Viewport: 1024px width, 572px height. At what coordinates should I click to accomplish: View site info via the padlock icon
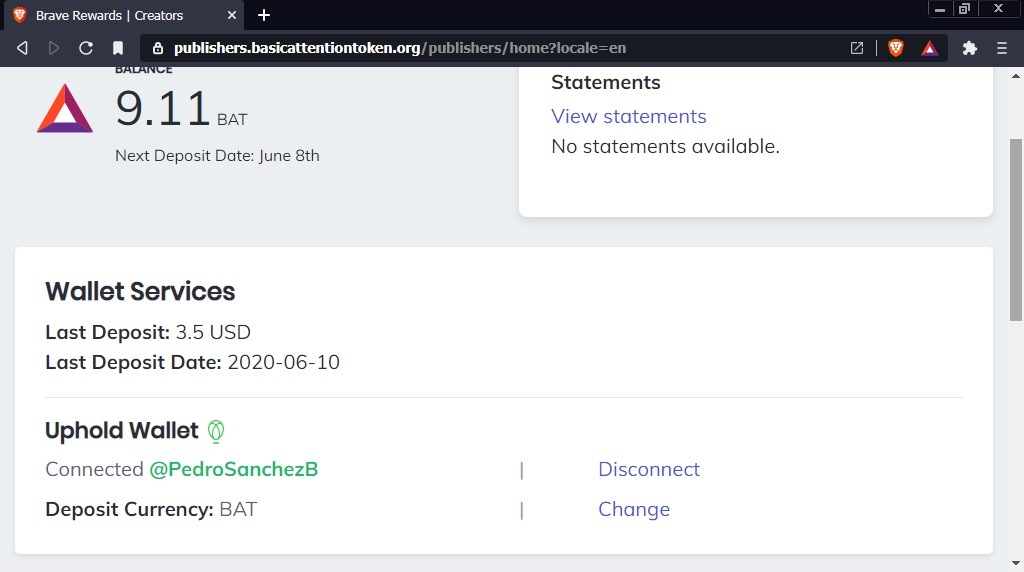click(x=157, y=48)
